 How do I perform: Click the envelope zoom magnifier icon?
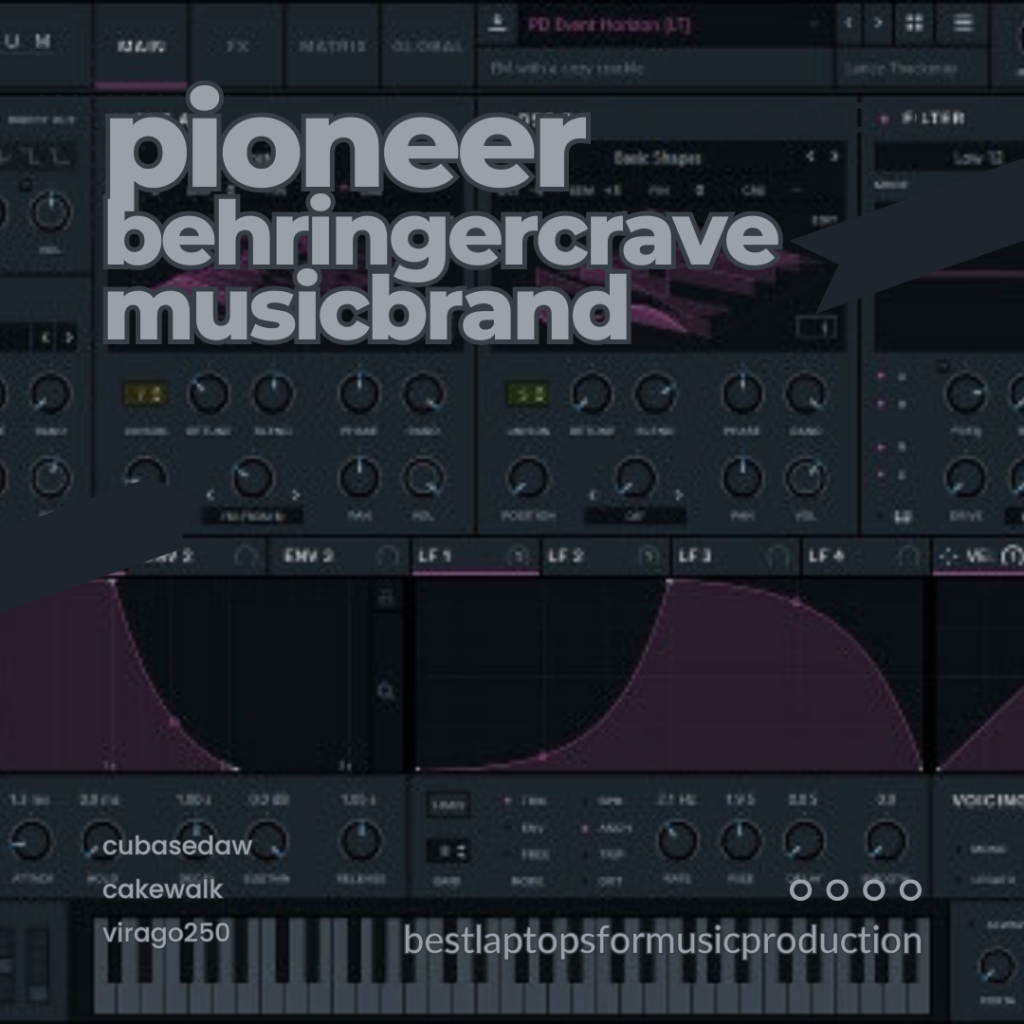[x=386, y=691]
